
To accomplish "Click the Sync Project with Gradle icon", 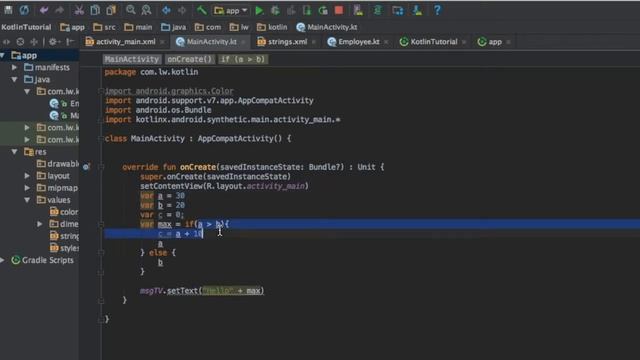I will (378, 10).
